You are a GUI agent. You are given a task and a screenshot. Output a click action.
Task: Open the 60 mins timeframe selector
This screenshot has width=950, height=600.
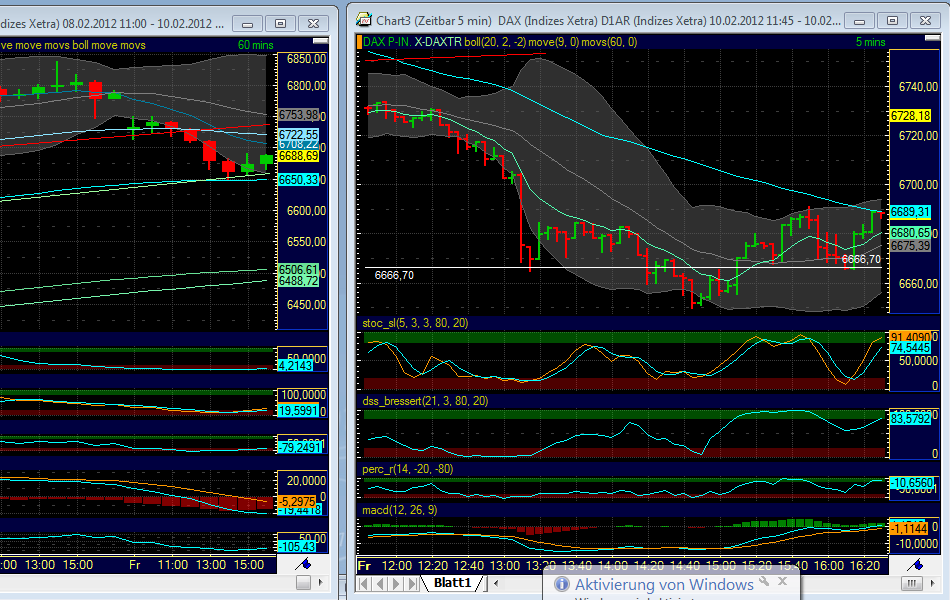pos(258,44)
